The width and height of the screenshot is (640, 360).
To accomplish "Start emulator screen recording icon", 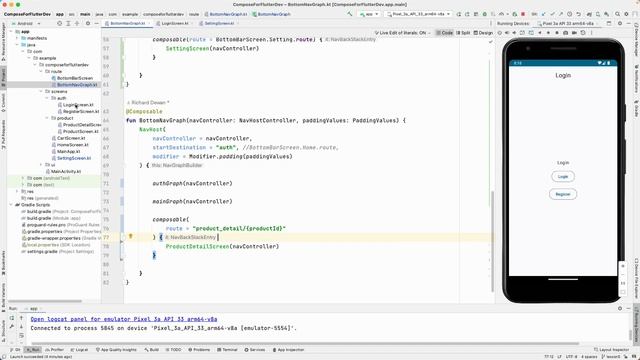I will pos(574,33).
